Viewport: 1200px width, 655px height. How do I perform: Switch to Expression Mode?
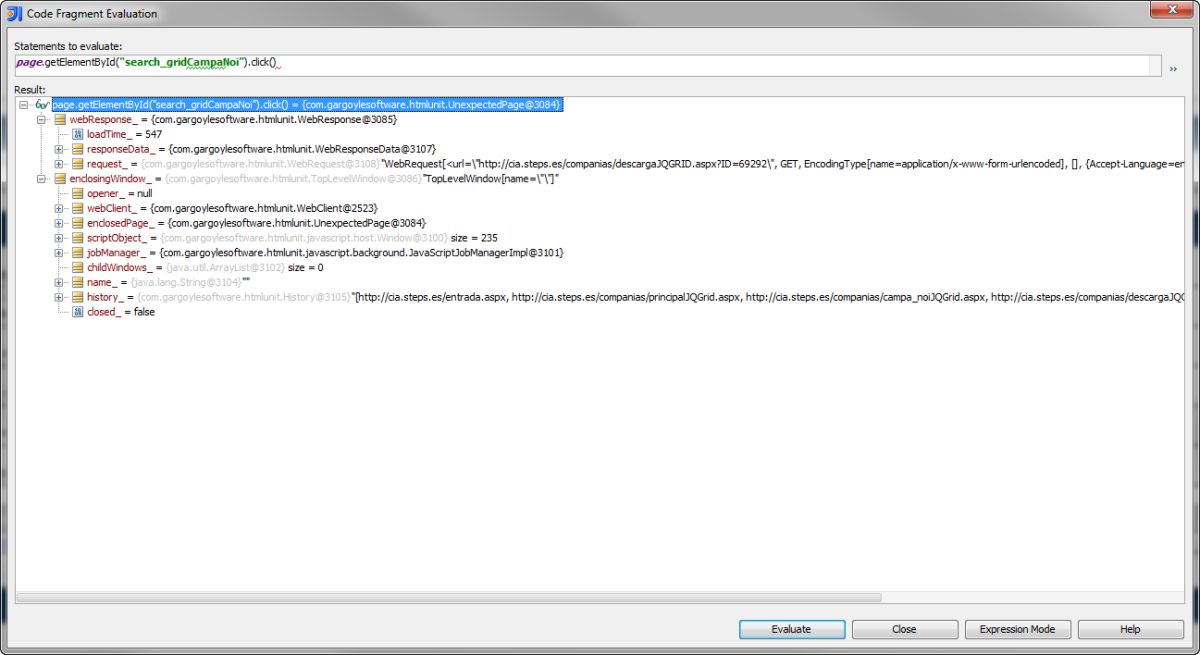pyautogui.click(x=1017, y=629)
